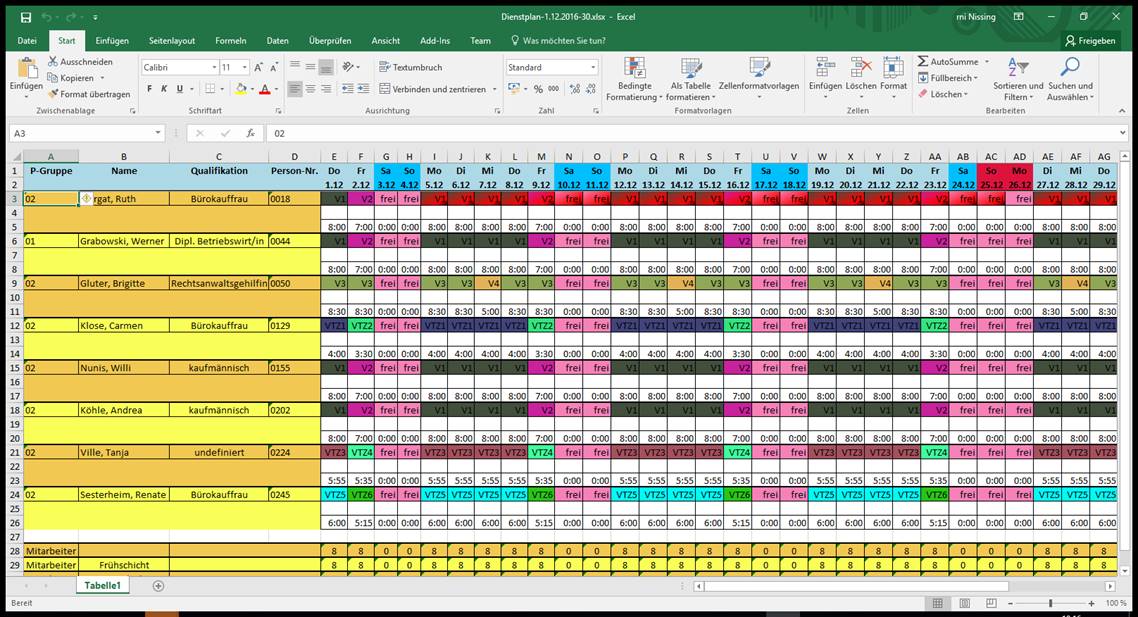Click the Freigeben share button
Image resolution: width=1138 pixels, height=617 pixels.
point(1090,41)
